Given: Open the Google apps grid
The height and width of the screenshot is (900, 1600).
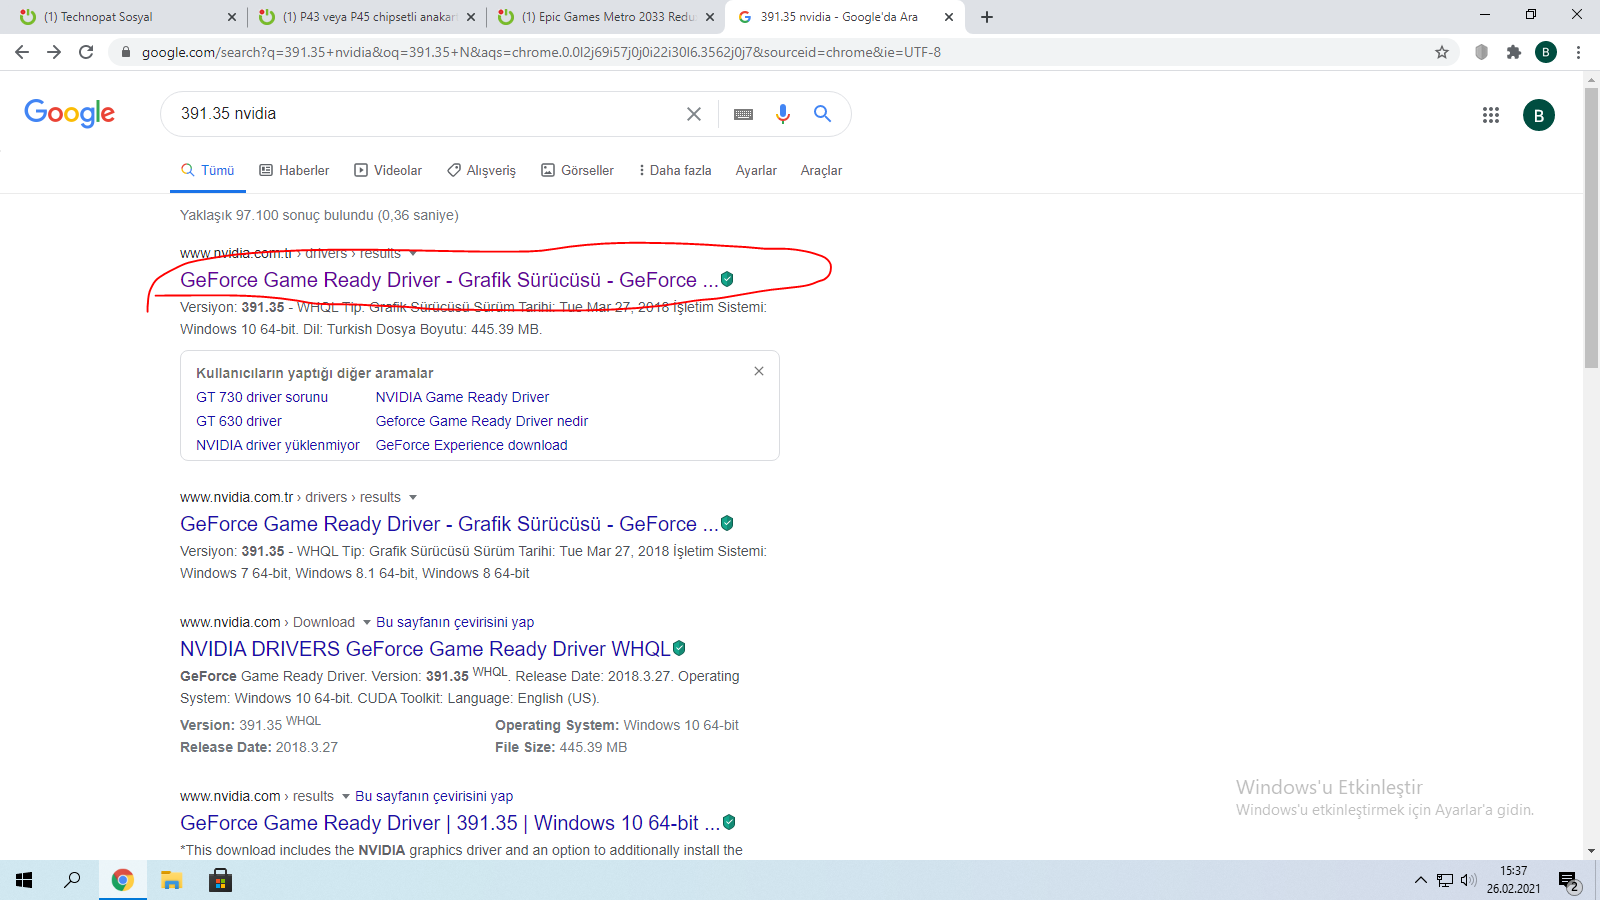Looking at the screenshot, I should point(1491,115).
